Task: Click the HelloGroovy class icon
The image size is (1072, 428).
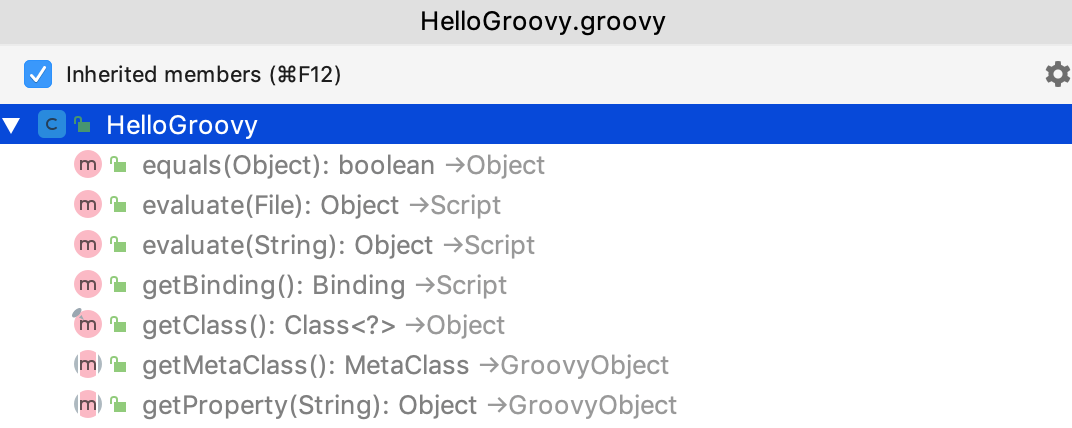Action: point(50,125)
